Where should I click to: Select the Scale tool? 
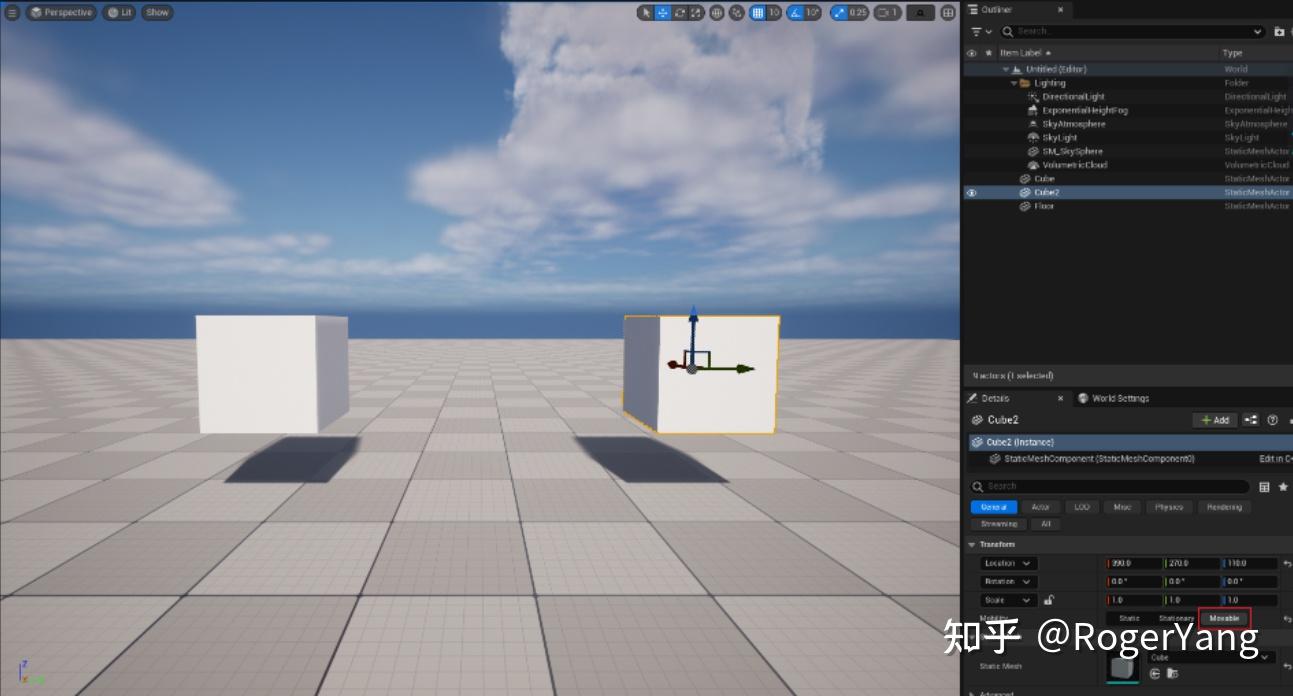coord(695,12)
